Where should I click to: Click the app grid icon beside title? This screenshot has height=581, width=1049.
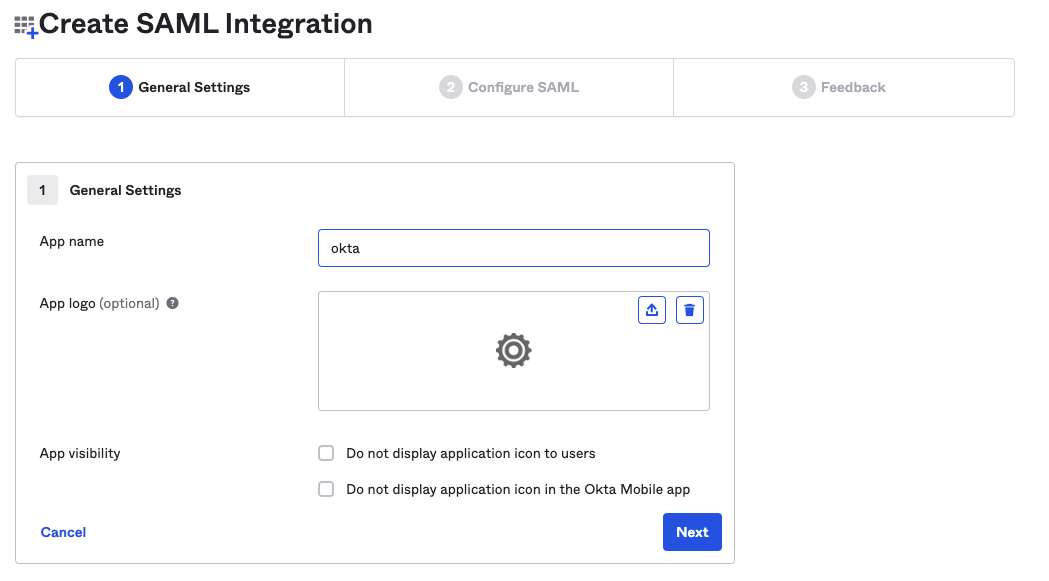[25, 27]
